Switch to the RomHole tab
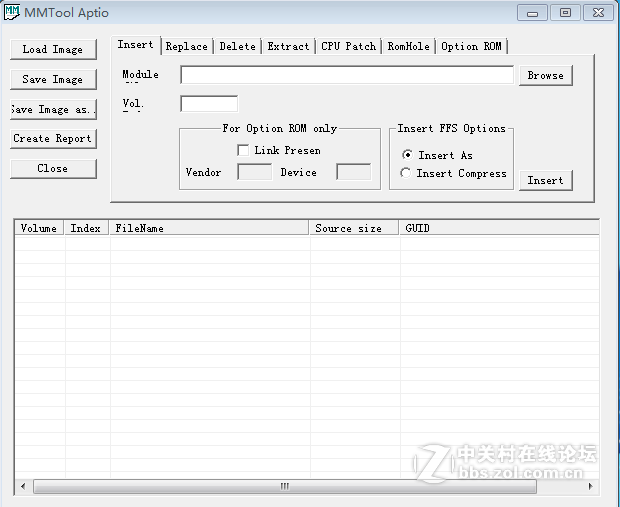 [x=408, y=46]
